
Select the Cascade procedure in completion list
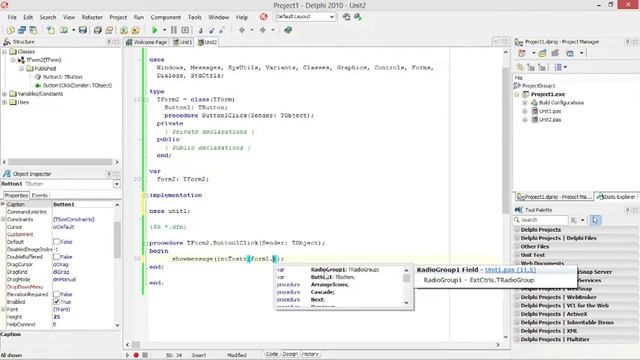click(339, 292)
